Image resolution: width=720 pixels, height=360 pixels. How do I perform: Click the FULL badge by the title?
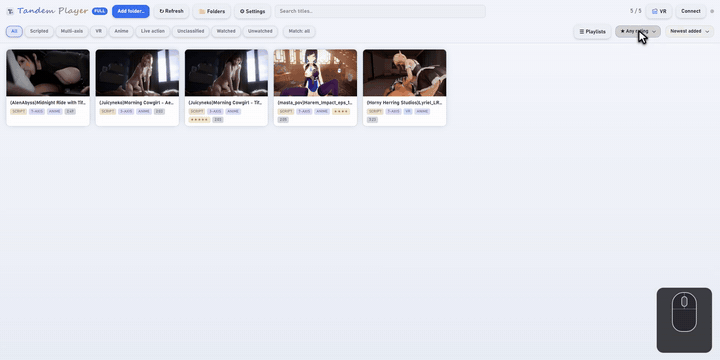(100, 11)
